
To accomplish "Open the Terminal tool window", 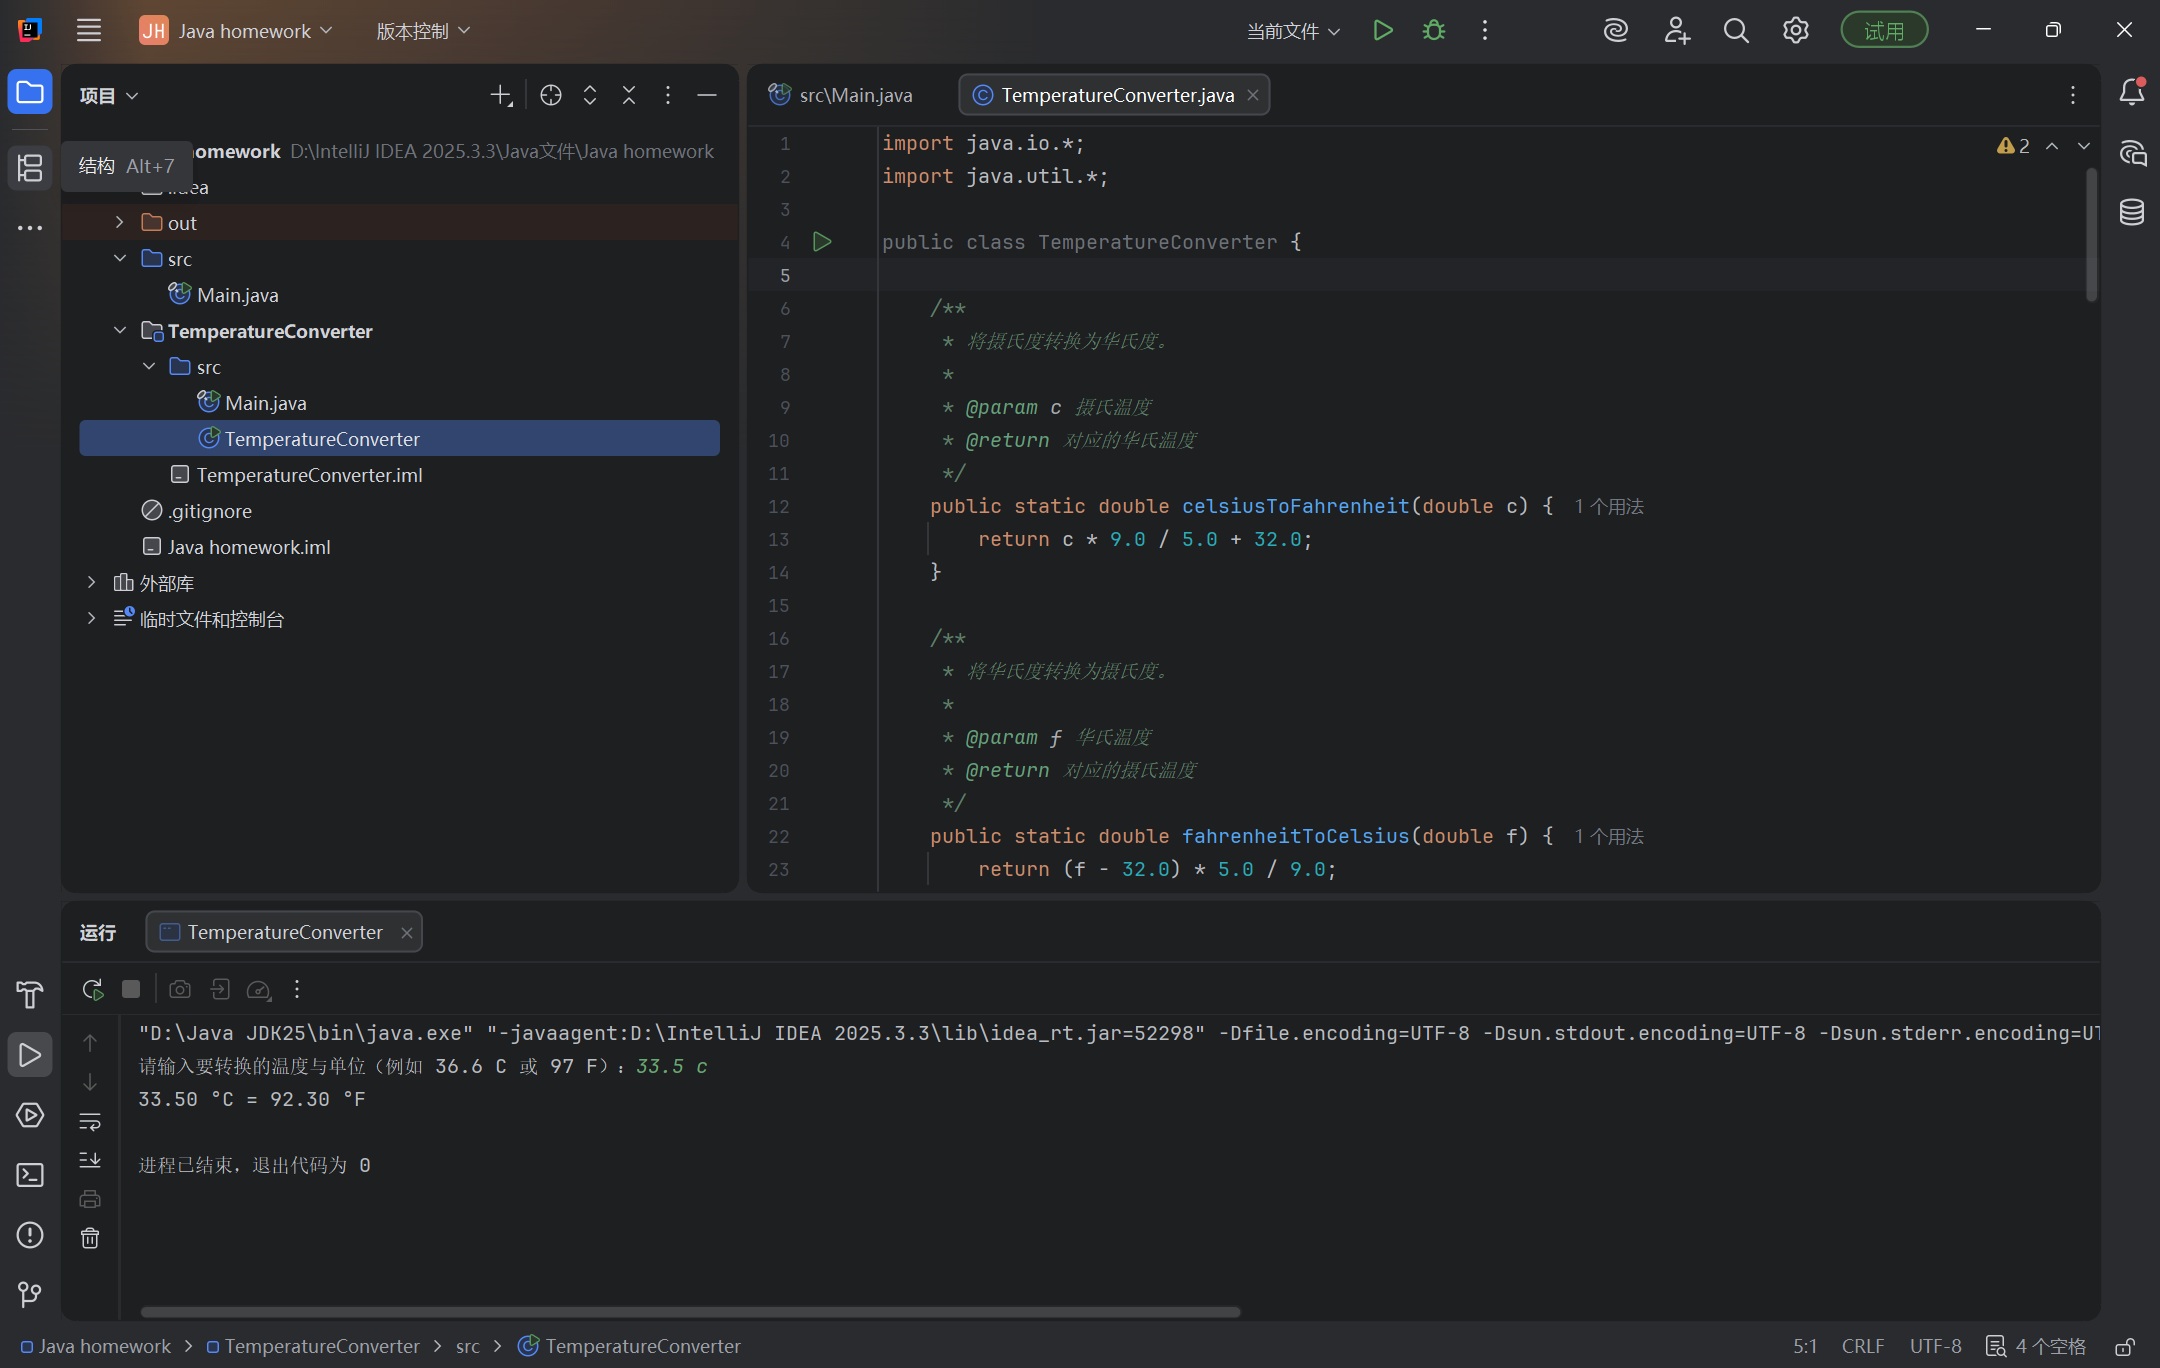I will point(30,1175).
